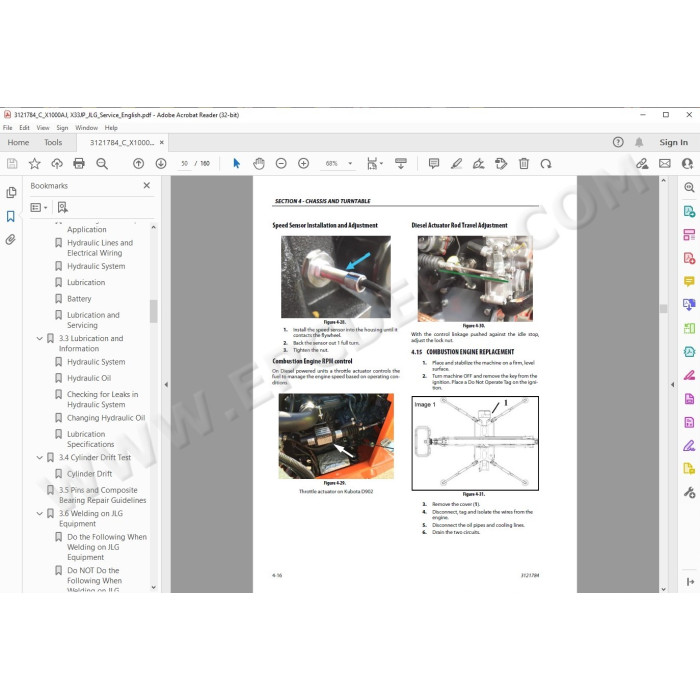Click the bookmarks panel scrollbar thumb
This screenshot has height=700, width=700.
tap(154, 311)
